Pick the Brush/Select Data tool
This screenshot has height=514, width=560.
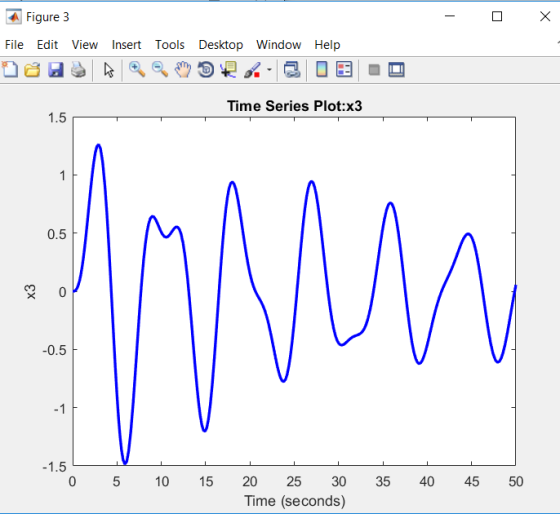click(252, 70)
